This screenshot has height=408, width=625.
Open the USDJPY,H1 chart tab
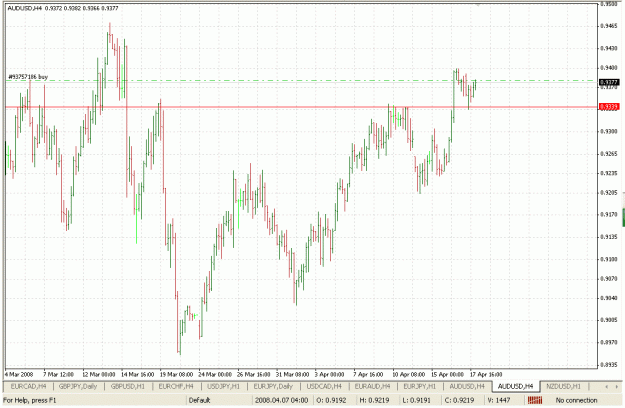[x=224, y=386]
